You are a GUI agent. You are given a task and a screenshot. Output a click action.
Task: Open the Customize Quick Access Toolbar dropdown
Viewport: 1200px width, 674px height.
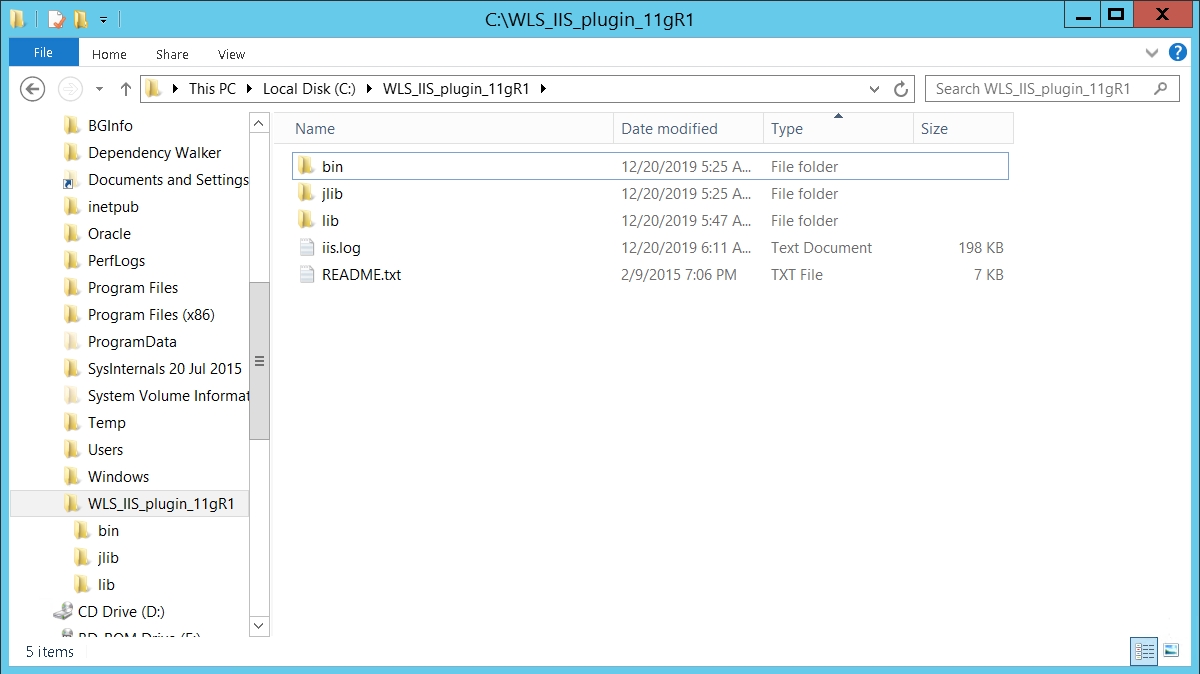[103, 19]
